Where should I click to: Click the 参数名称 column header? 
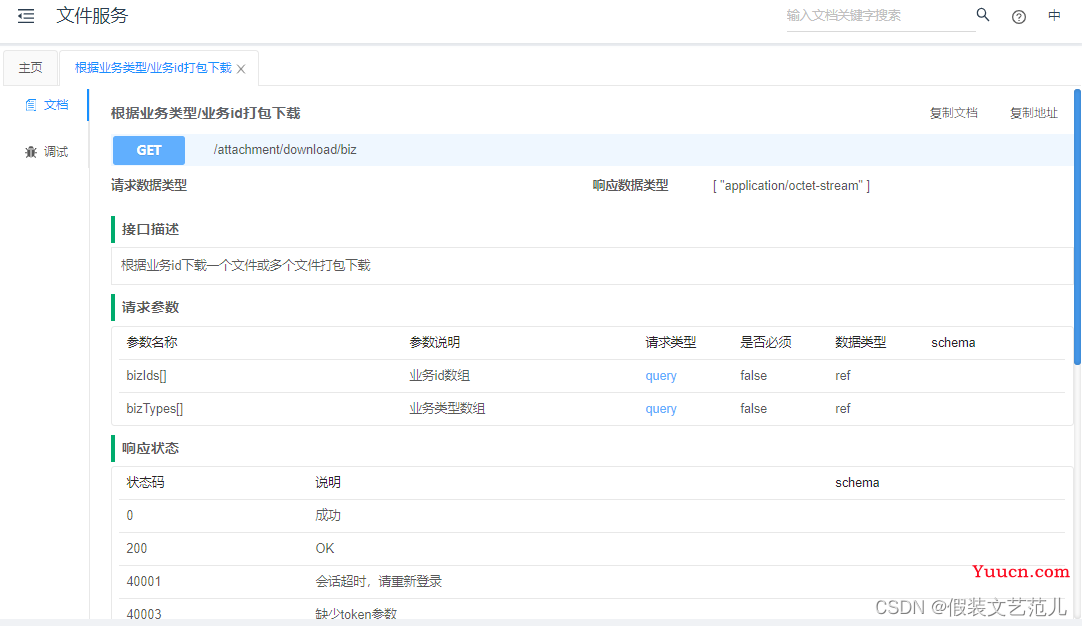152,342
